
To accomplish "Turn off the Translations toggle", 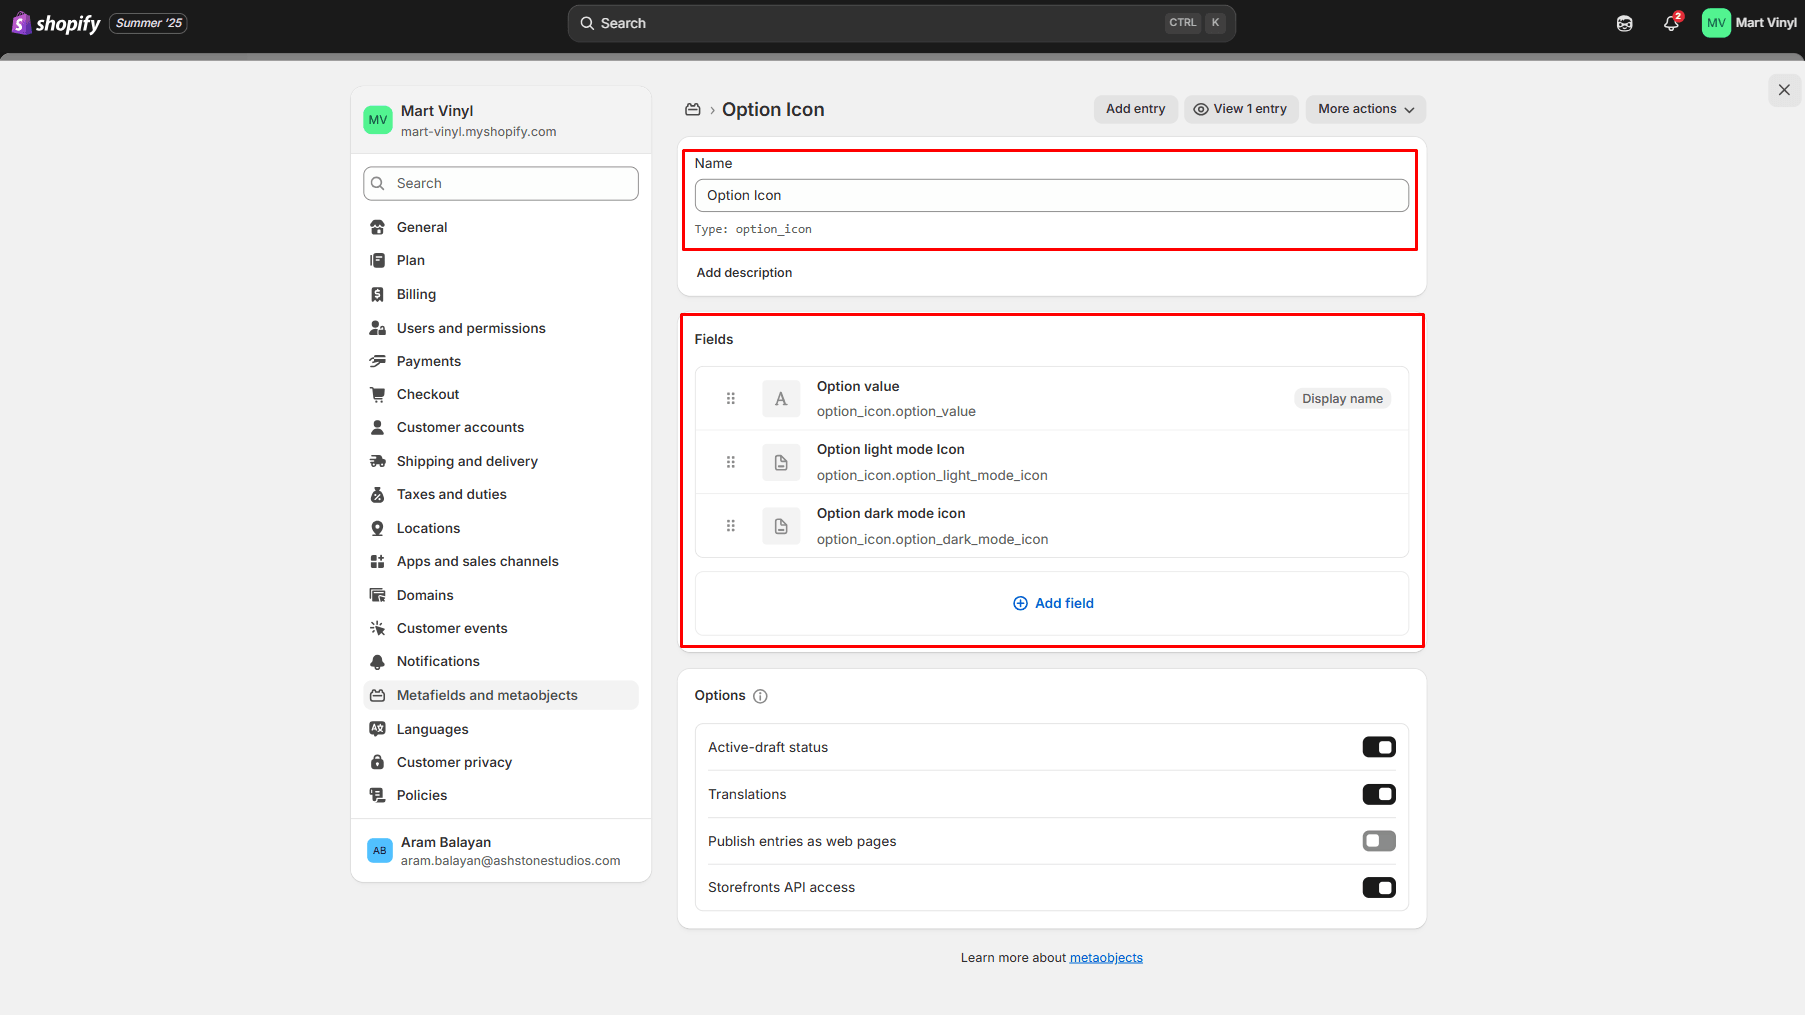I will click(1378, 794).
